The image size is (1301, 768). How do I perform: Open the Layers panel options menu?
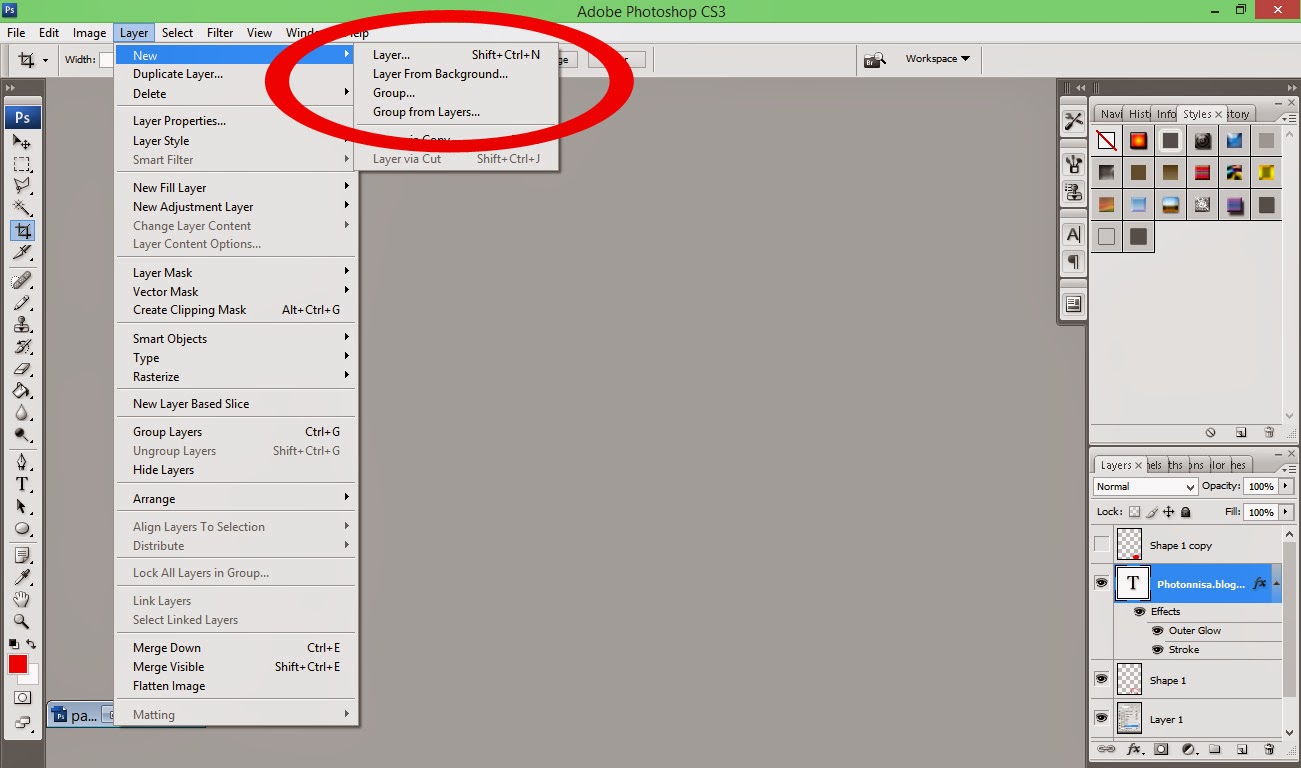pyautogui.click(x=1288, y=469)
